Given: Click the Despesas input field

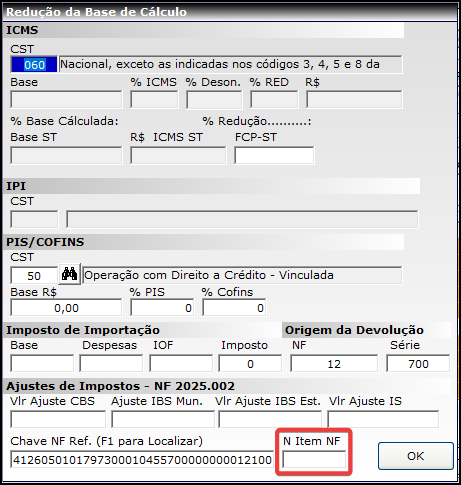Looking at the screenshot, I should (111, 363).
